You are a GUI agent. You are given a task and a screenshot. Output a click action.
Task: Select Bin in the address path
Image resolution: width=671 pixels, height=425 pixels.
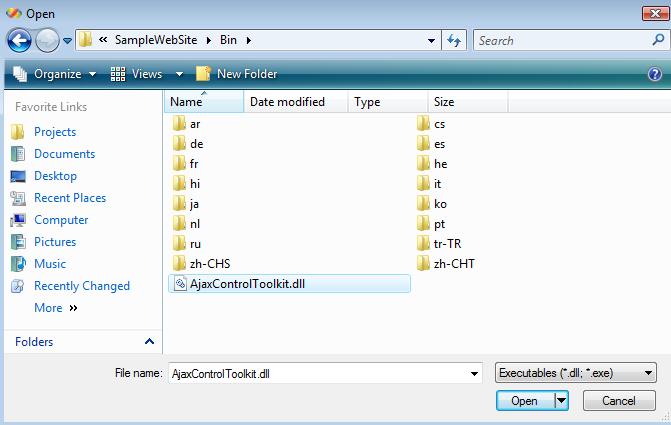click(228, 40)
